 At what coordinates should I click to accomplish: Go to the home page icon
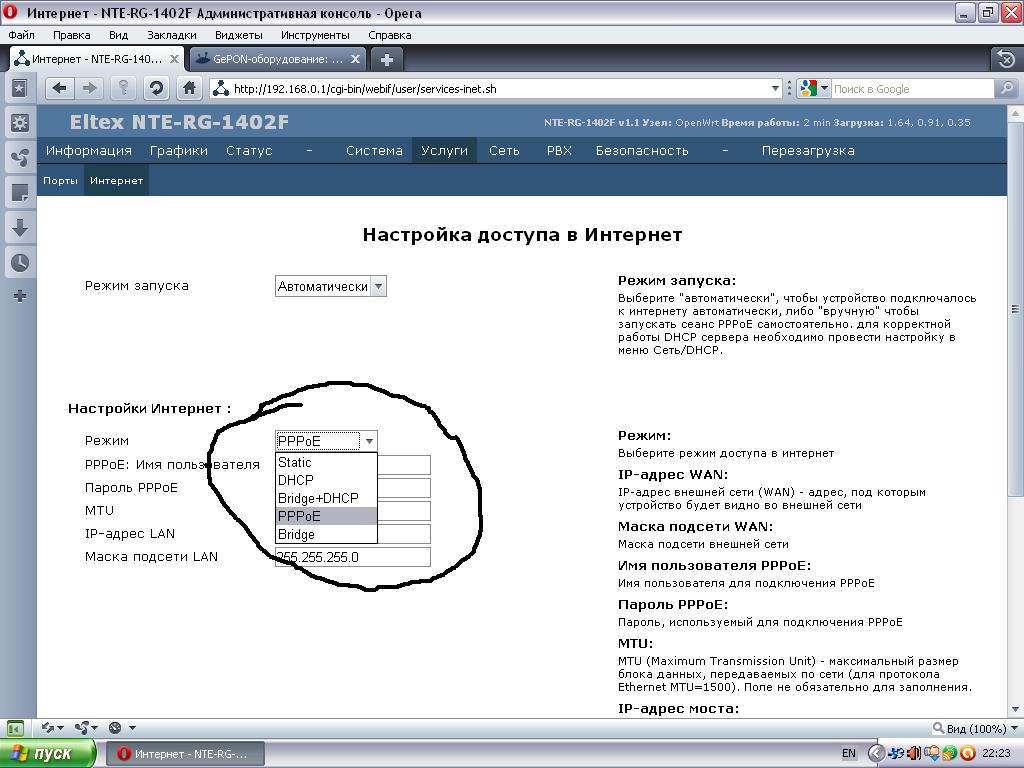click(189, 88)
